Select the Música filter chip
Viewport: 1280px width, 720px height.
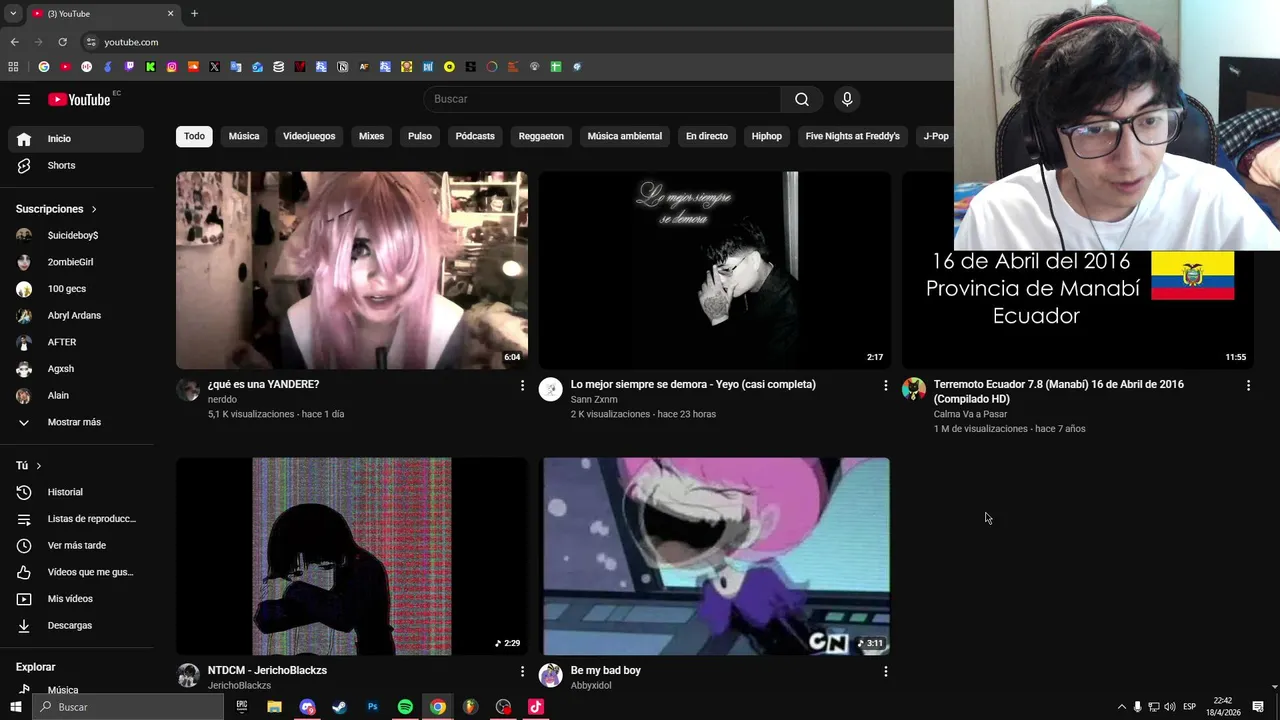tap(244, 136)
